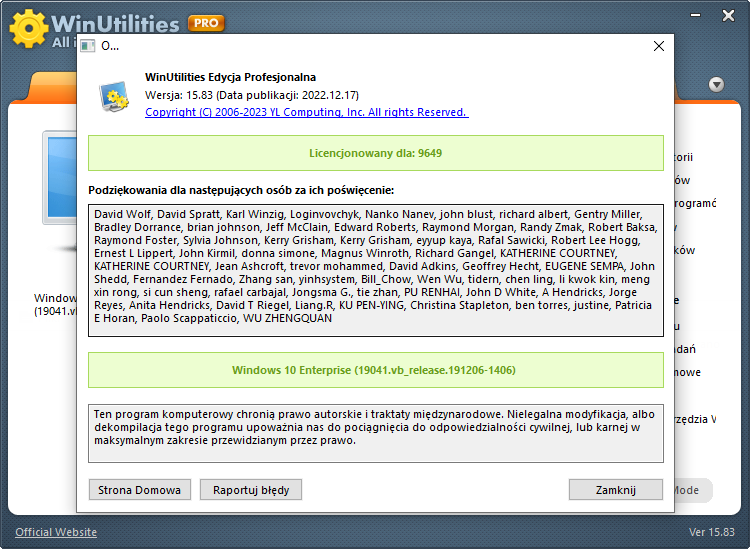
Task: Click the WinUtilities Edycja Profesjonalna heading
Action: (230, 77)
